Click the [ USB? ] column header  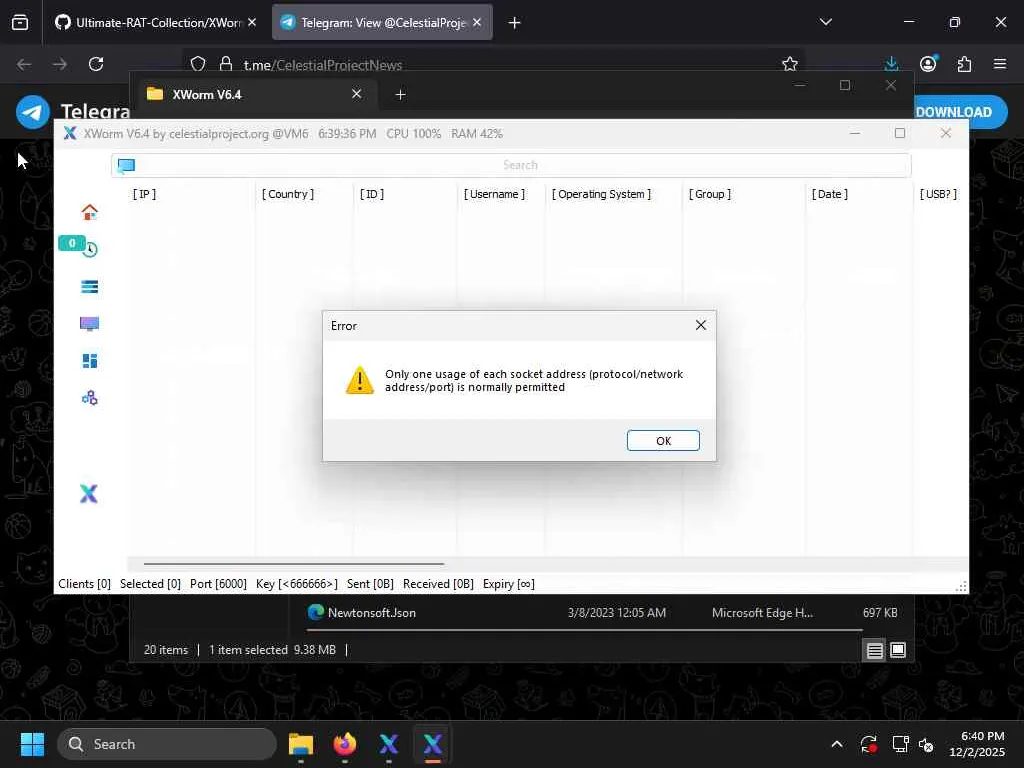[x=938, y=194]
